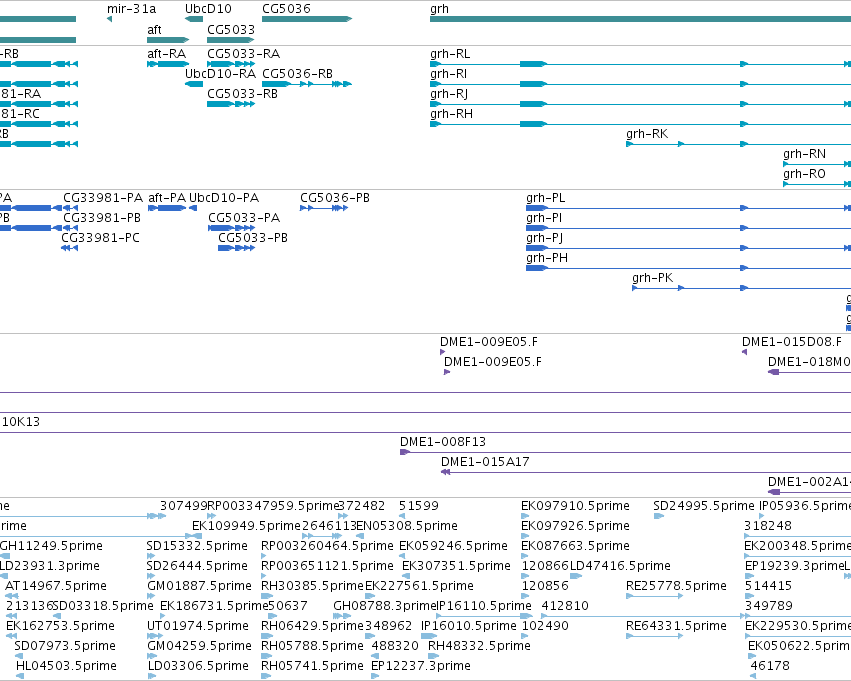Viewport: 851px width, 681px height.
Task: Select transcript grh-RH
Action: 451,114
